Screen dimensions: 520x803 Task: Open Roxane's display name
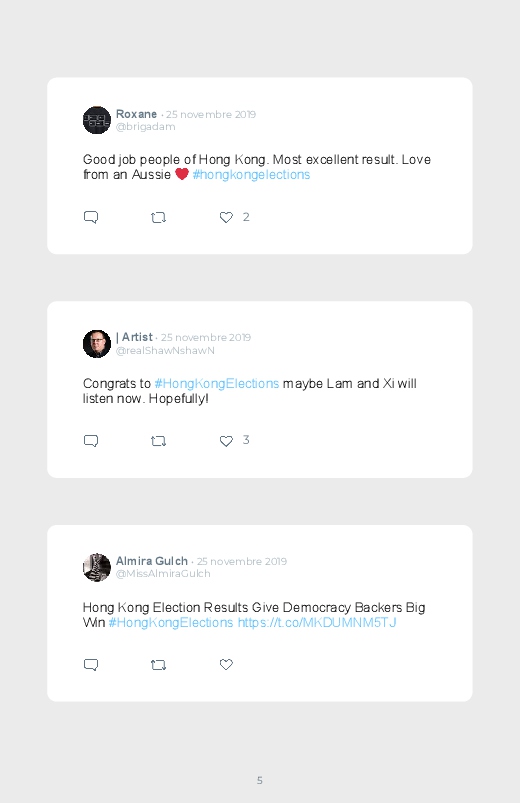(x=136, y=114)
